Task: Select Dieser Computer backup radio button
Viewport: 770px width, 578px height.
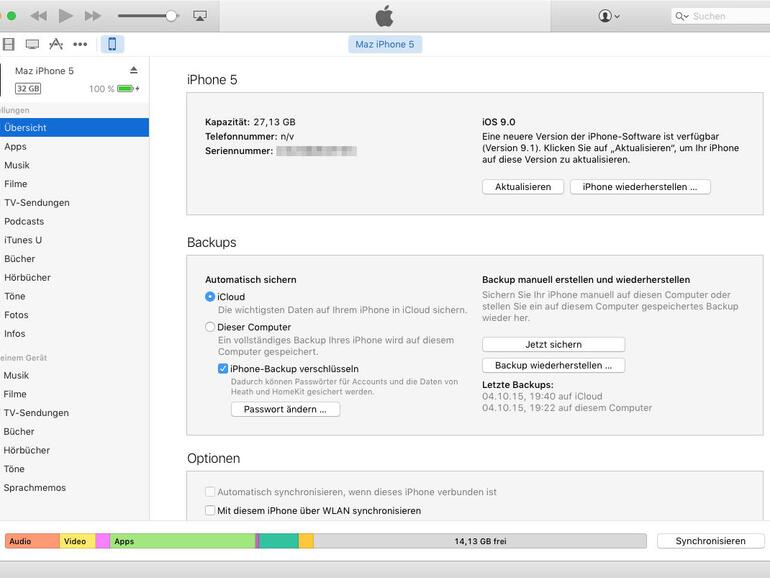Action: point(210,327)
